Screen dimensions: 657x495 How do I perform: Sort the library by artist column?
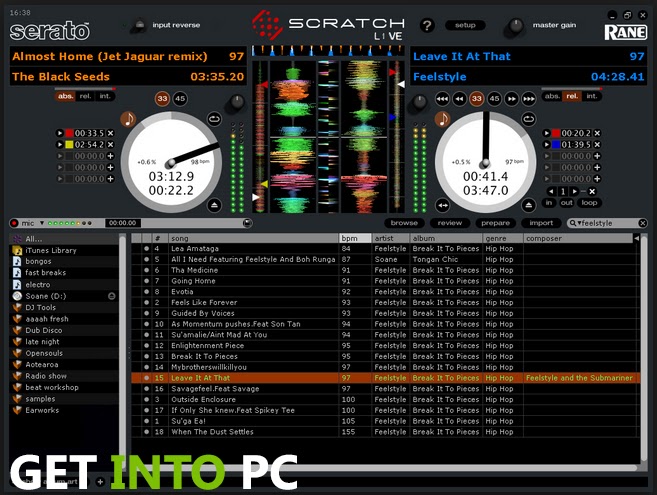coord(391,238)
